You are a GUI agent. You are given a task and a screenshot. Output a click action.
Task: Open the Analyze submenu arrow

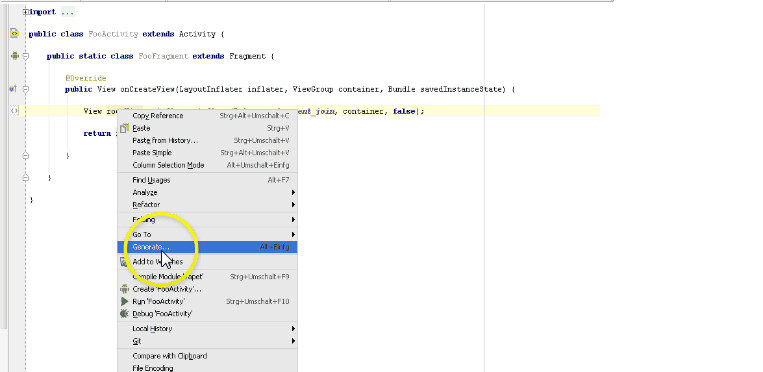point(293,192)
